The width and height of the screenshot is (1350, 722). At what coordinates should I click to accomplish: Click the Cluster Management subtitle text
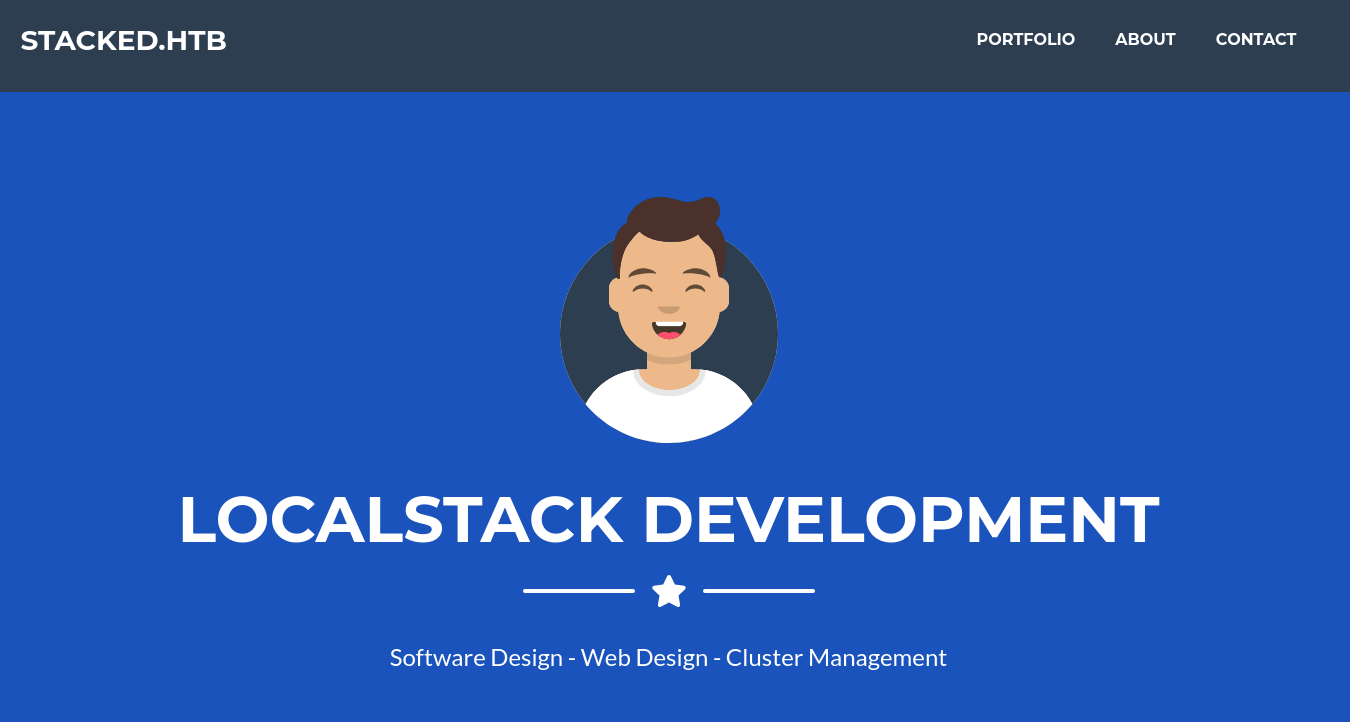(x=836, y=658)
